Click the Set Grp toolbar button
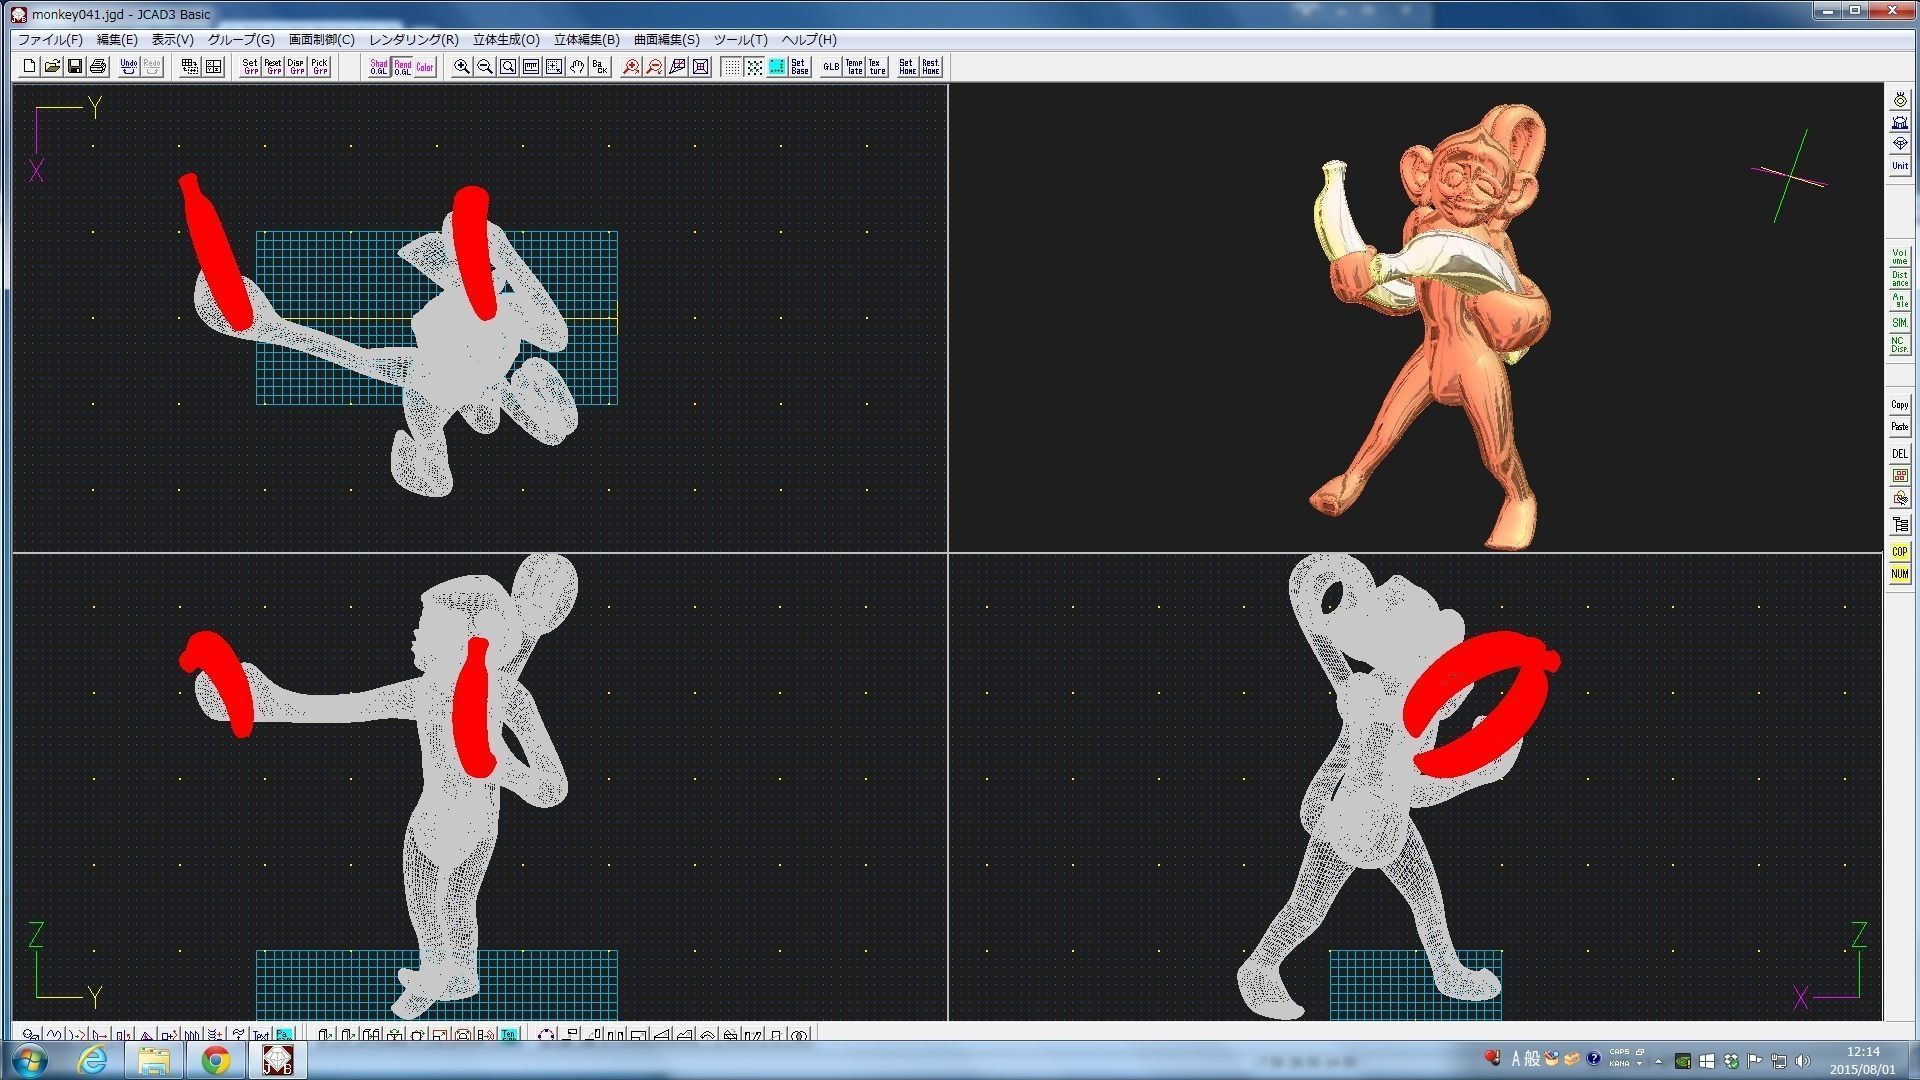The height and width of the screenshot is (1080, 1920). pos(250,66)
